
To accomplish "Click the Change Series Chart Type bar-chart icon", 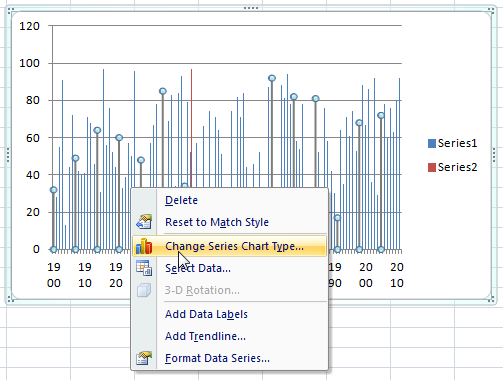I will click(x=144, y=246).
